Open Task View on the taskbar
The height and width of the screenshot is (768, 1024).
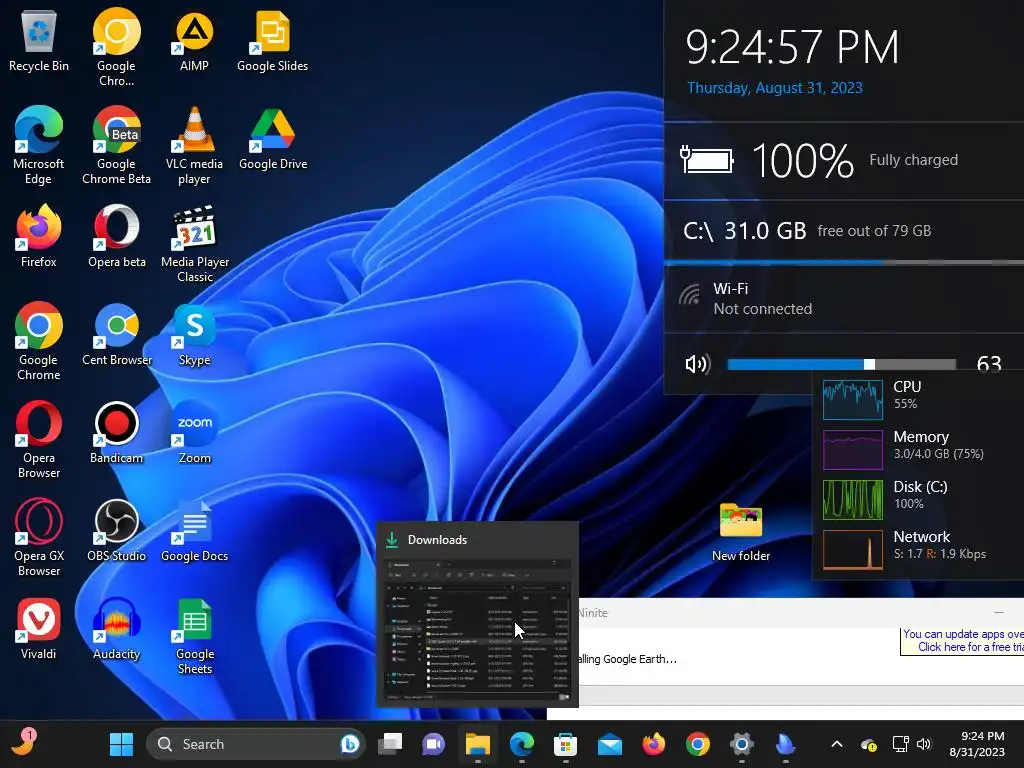(390, 744)
